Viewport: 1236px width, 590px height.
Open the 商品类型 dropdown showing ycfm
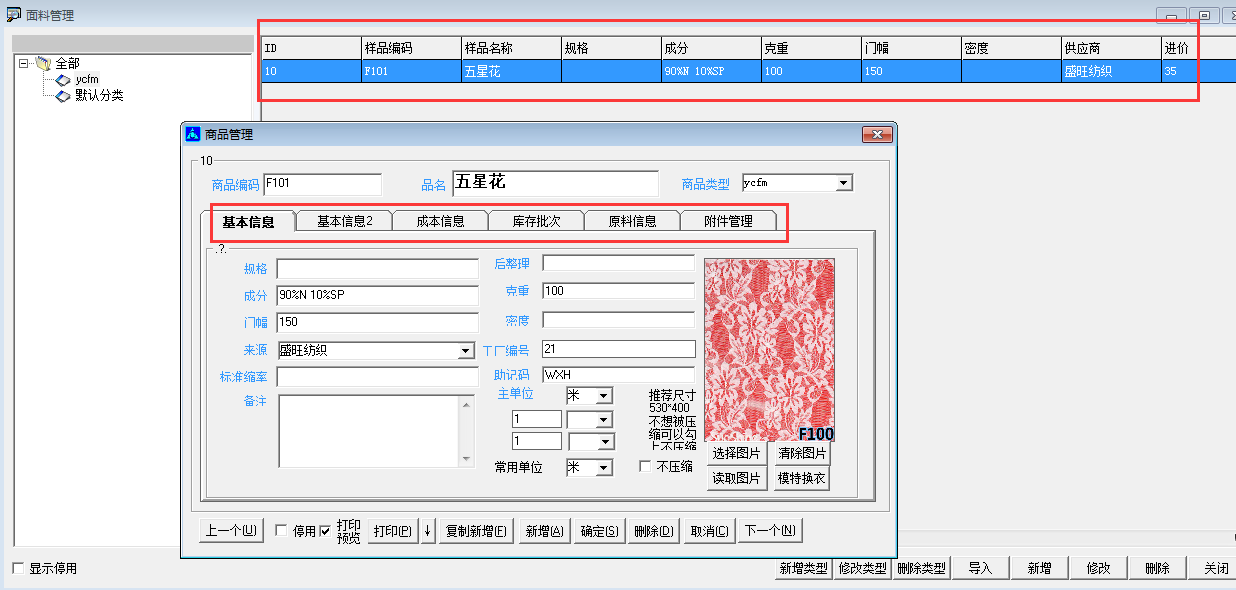tap(844, 183)
